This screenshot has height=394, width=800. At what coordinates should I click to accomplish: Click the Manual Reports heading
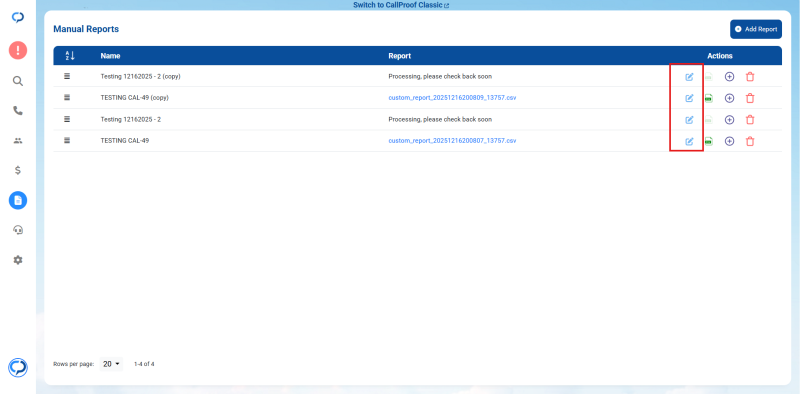click(86, 29)
